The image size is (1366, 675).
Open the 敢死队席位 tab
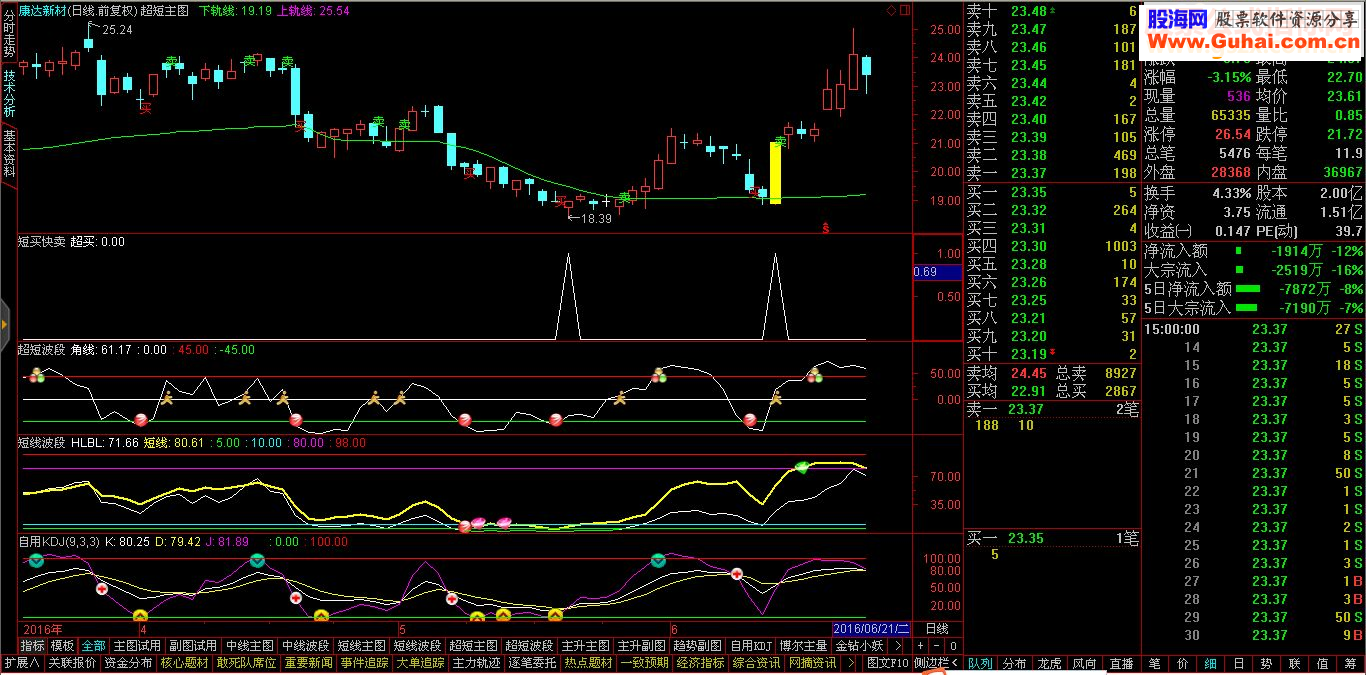[245, 662]
